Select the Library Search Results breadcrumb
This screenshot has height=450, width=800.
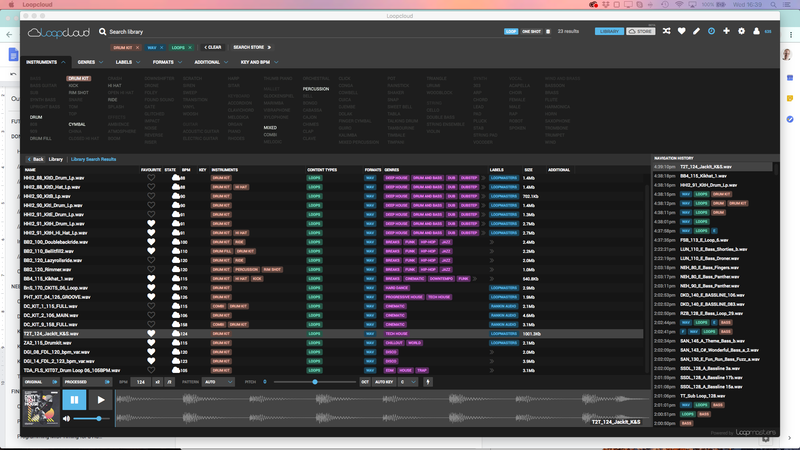(x=93, y=159)
